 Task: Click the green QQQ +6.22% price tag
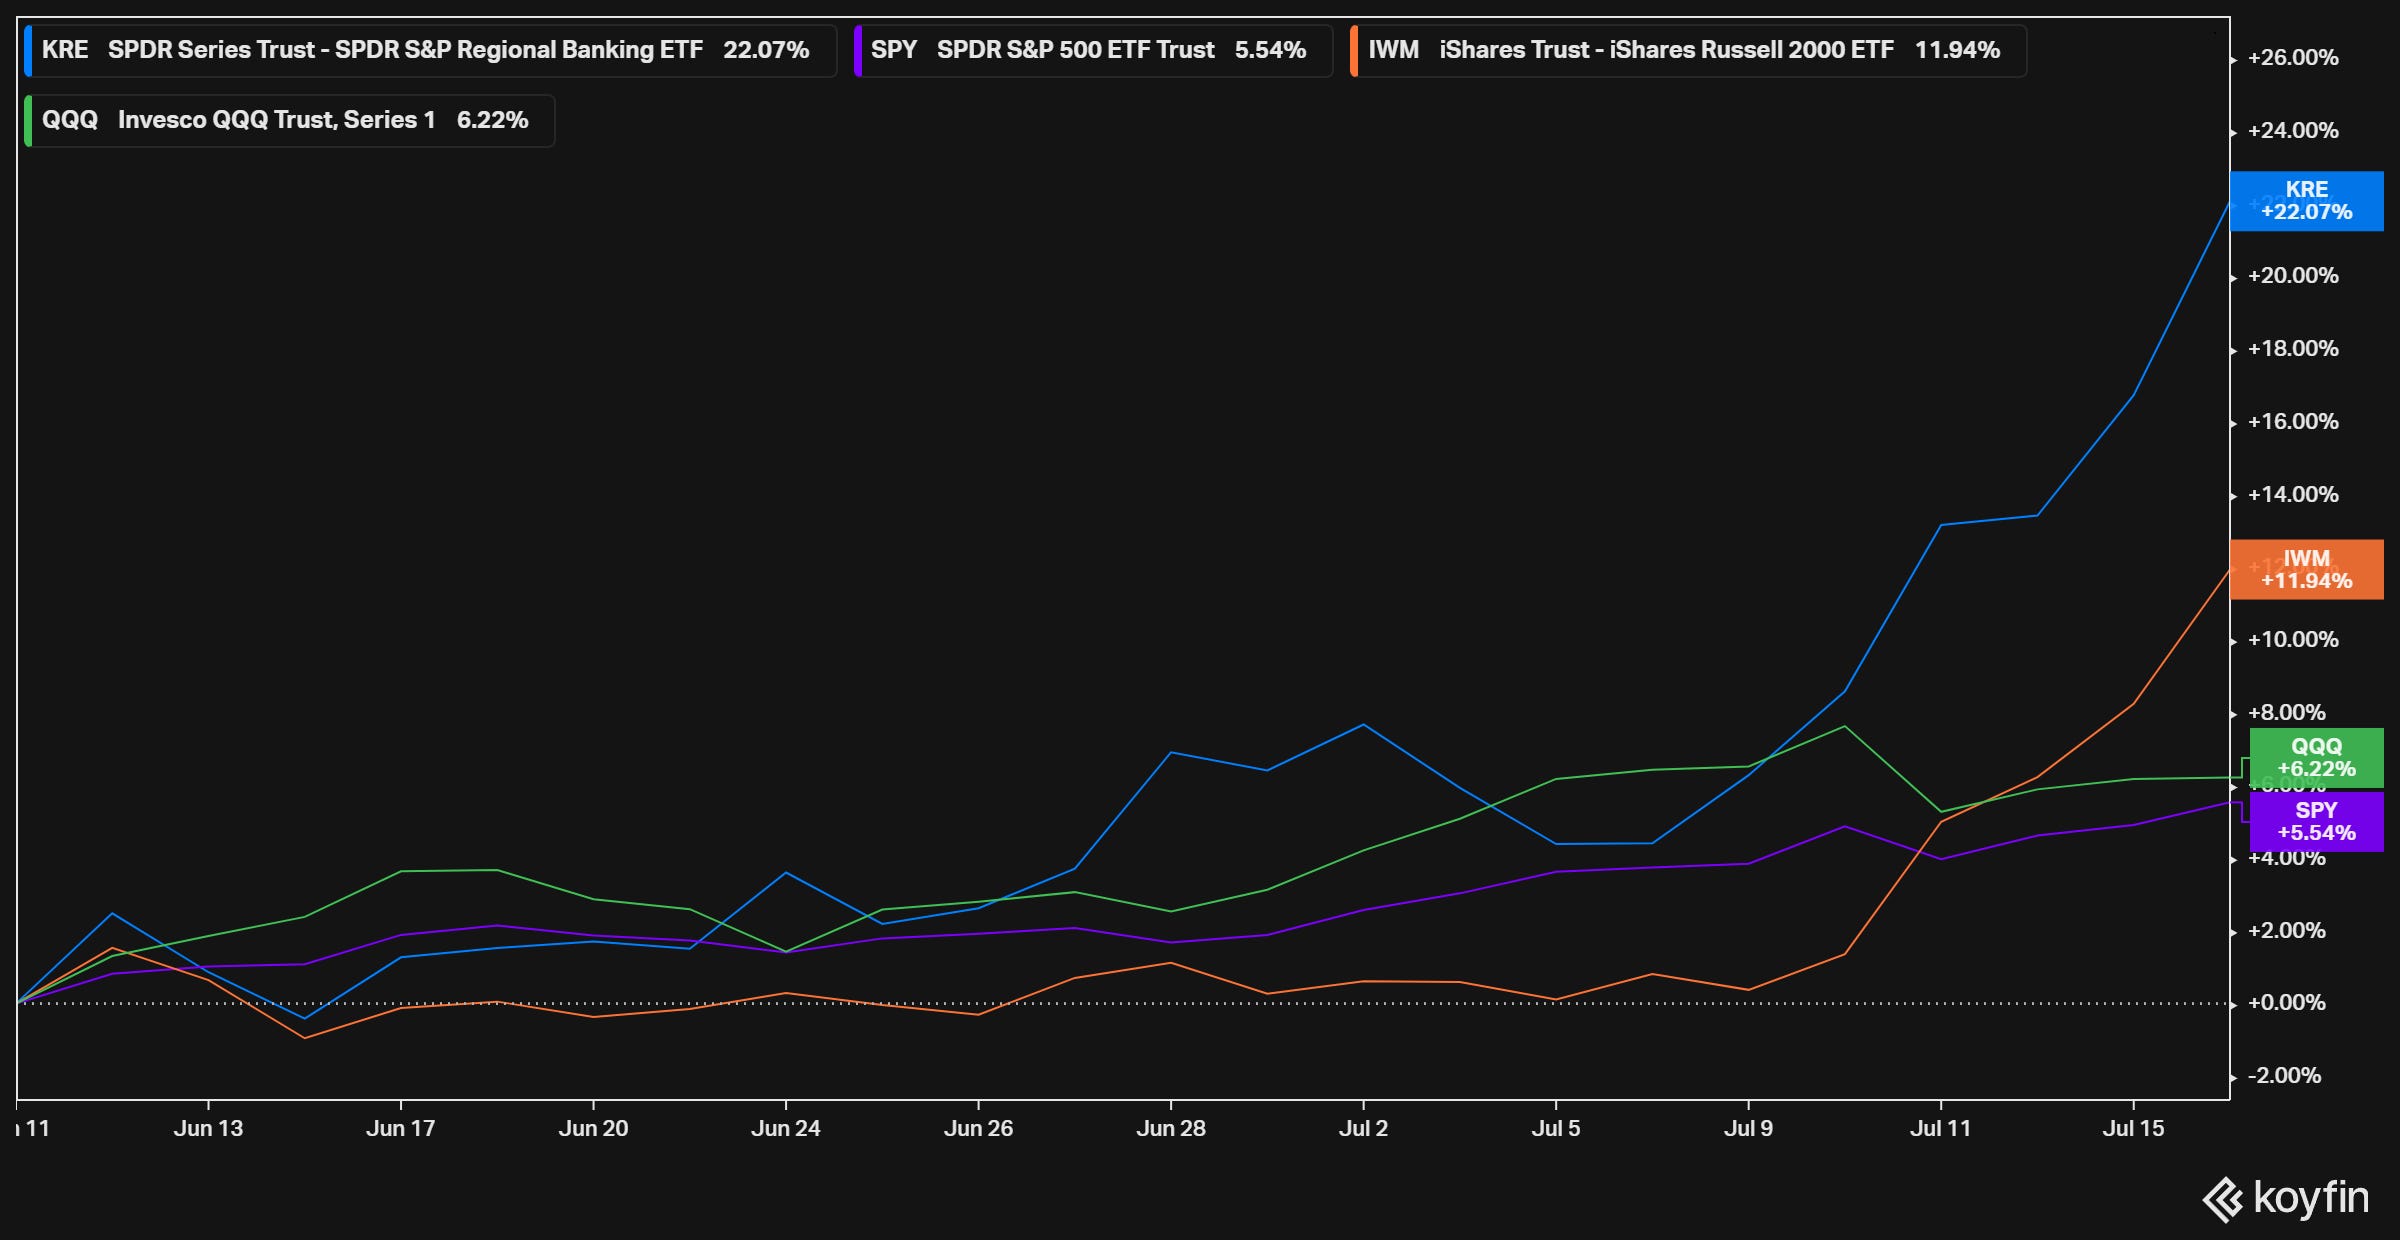point(2316,758)
